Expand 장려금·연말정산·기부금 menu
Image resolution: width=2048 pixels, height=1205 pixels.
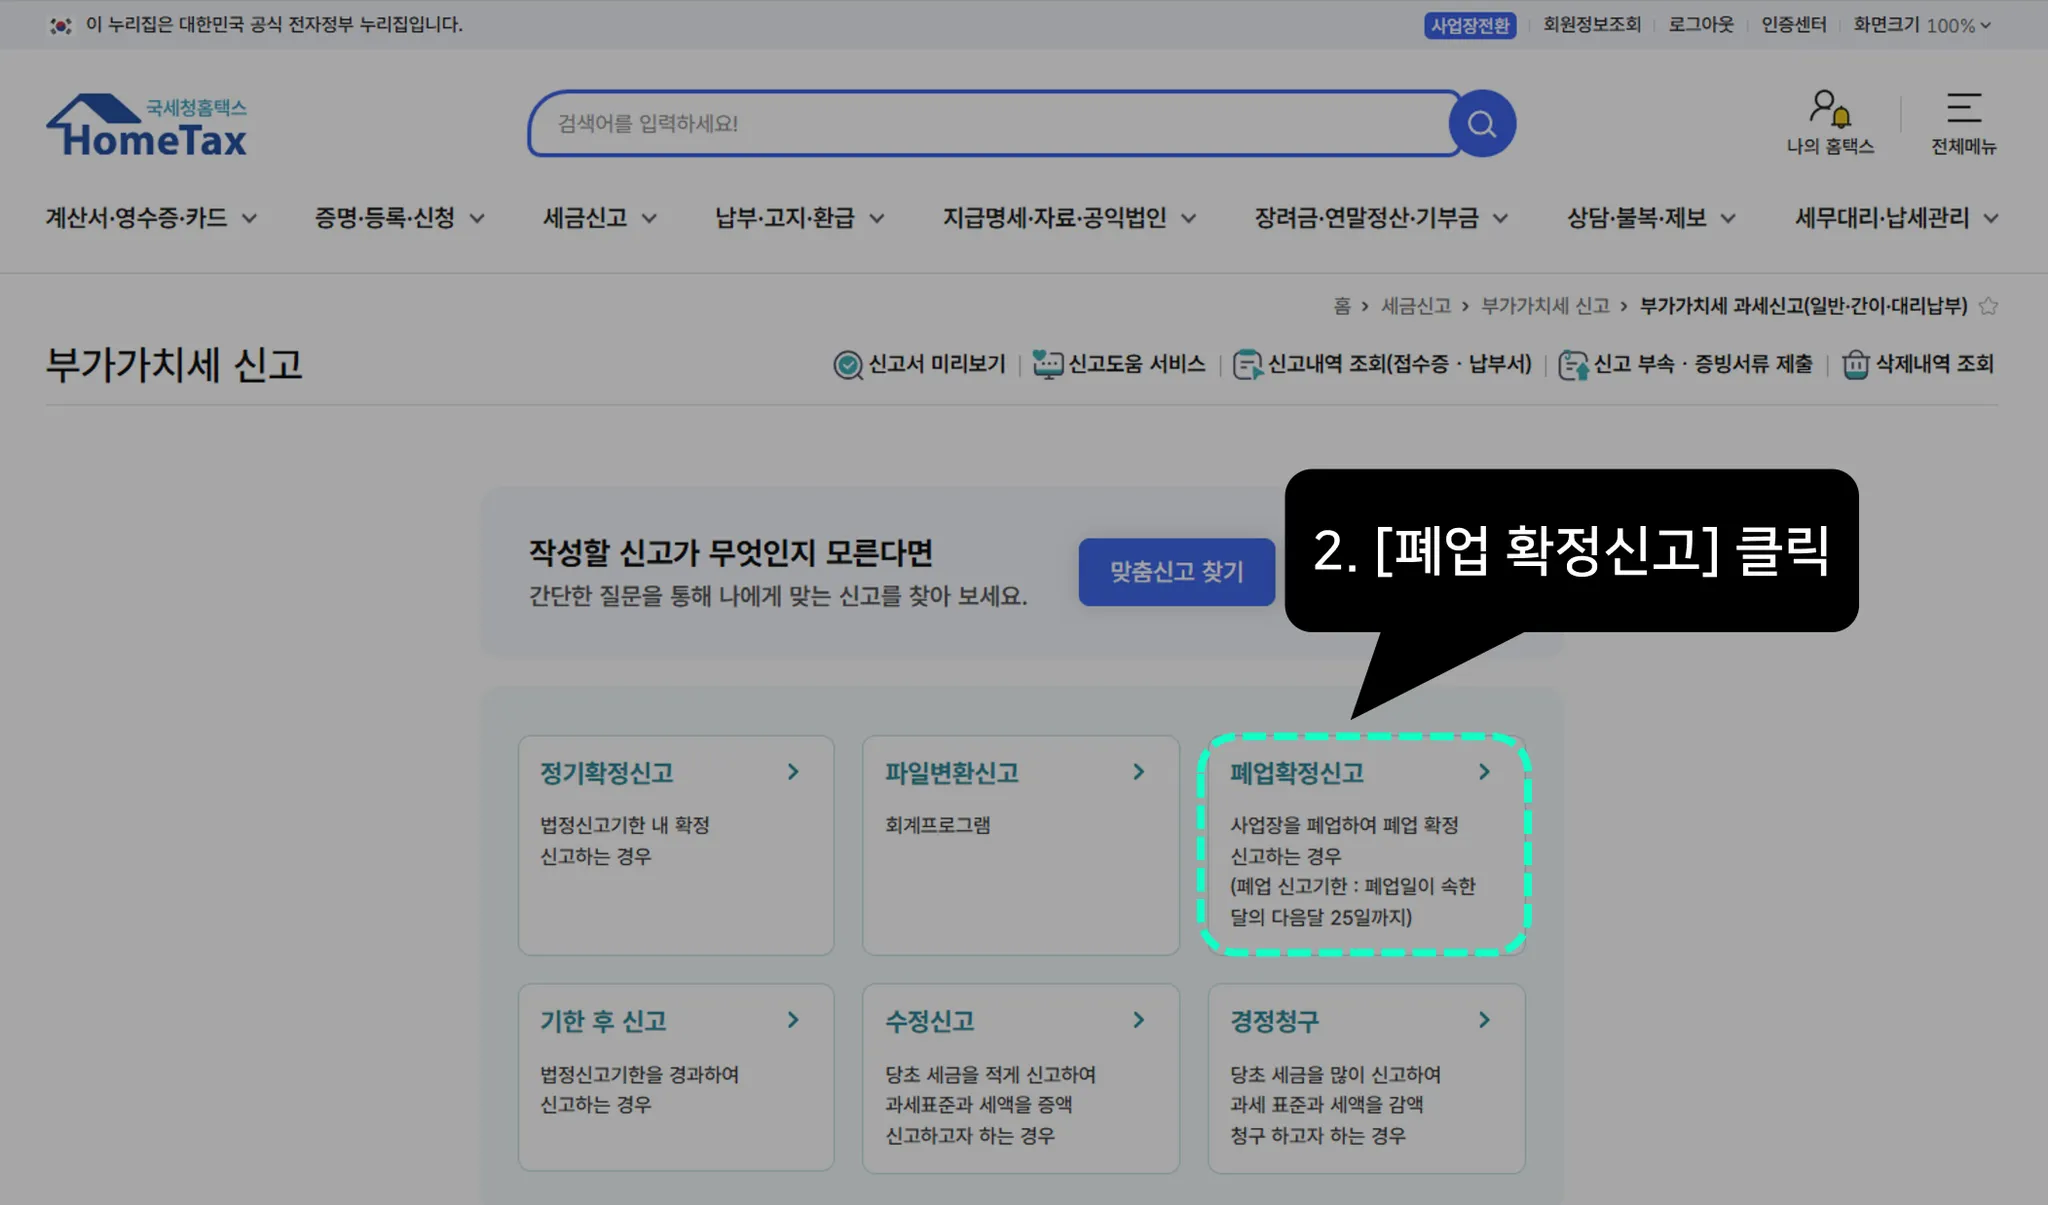coord(1381,218)
